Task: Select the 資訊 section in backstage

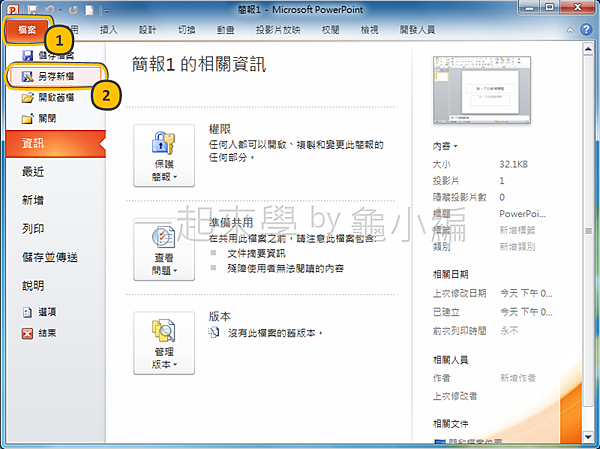Action: tap(56, 144)
